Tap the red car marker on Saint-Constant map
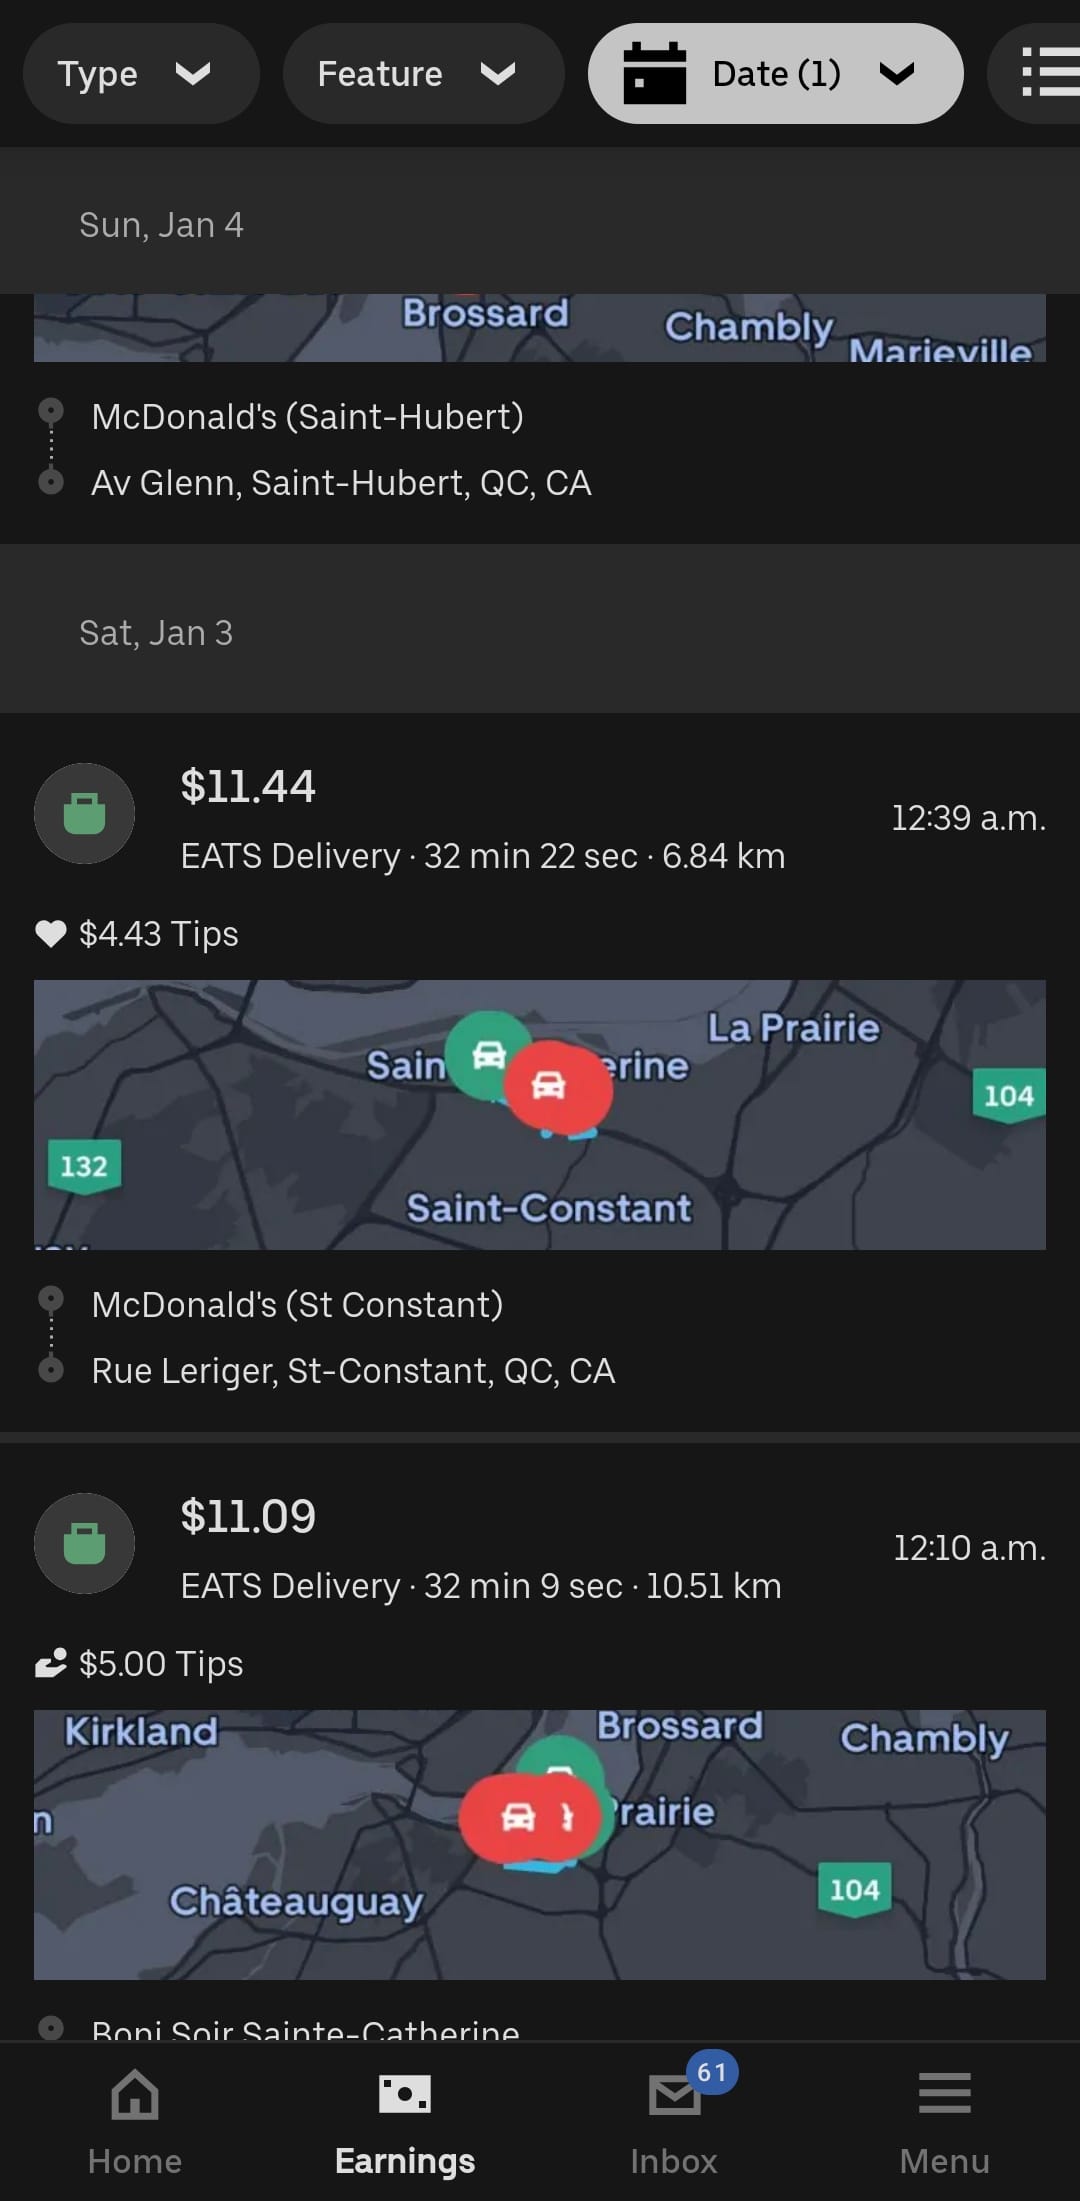The image size is (1080, 2201). (x=558, y=1087)
